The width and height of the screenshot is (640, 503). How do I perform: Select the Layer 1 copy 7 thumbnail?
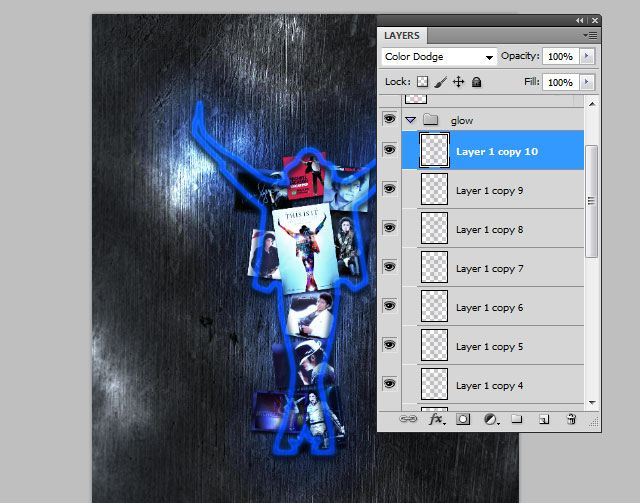coord(434,267)
